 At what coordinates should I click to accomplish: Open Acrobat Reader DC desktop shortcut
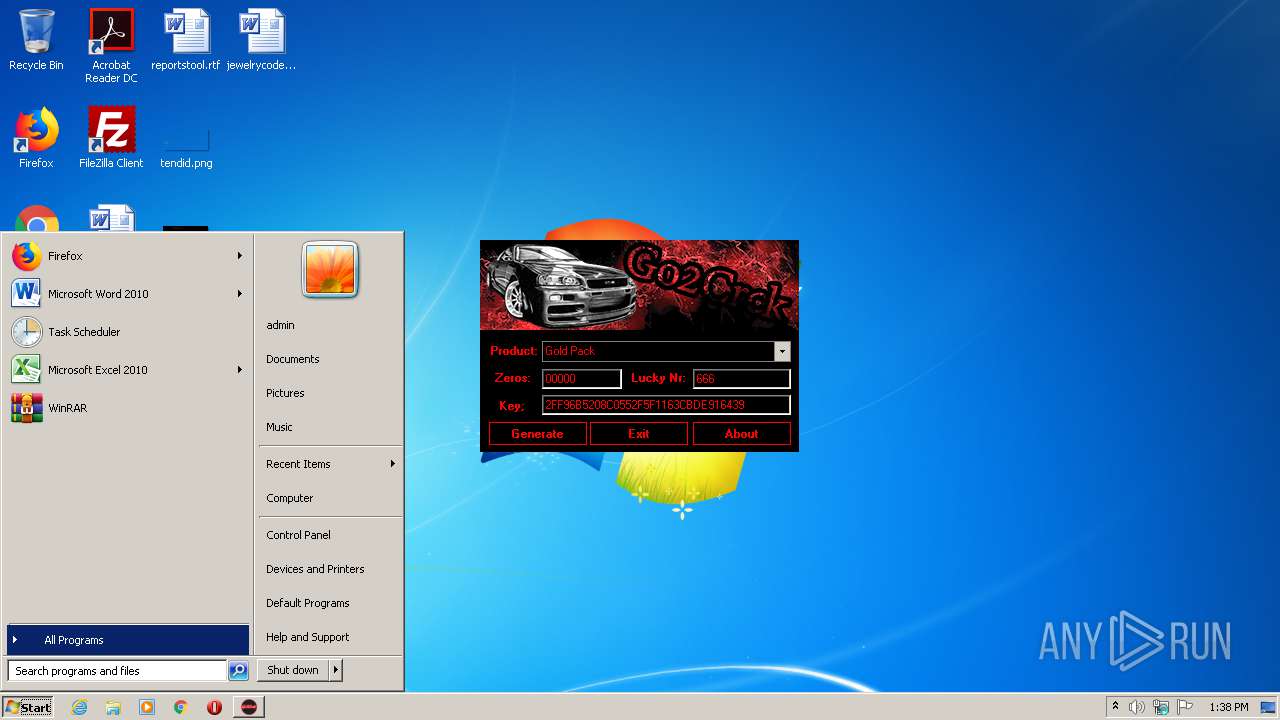coord(111,46)
